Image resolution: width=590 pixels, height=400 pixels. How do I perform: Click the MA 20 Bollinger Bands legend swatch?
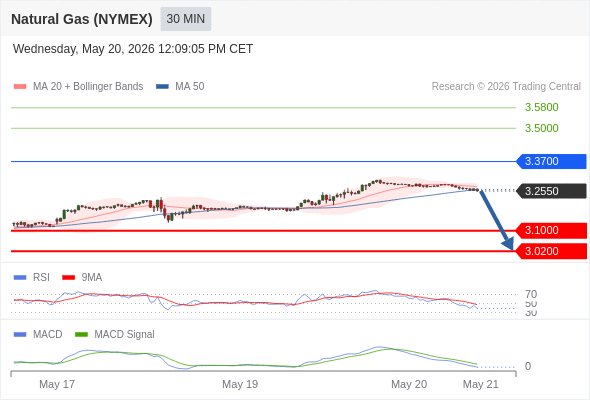[20, 87]
